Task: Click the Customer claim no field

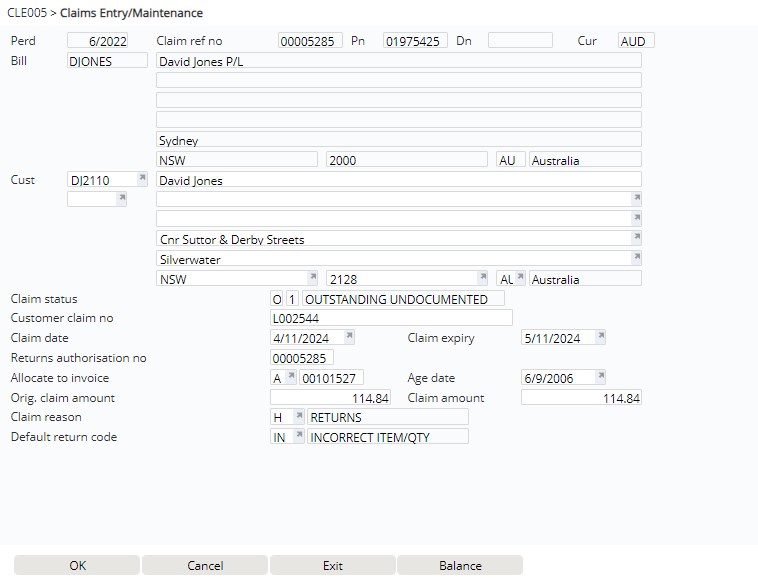Action: (391, 318)
